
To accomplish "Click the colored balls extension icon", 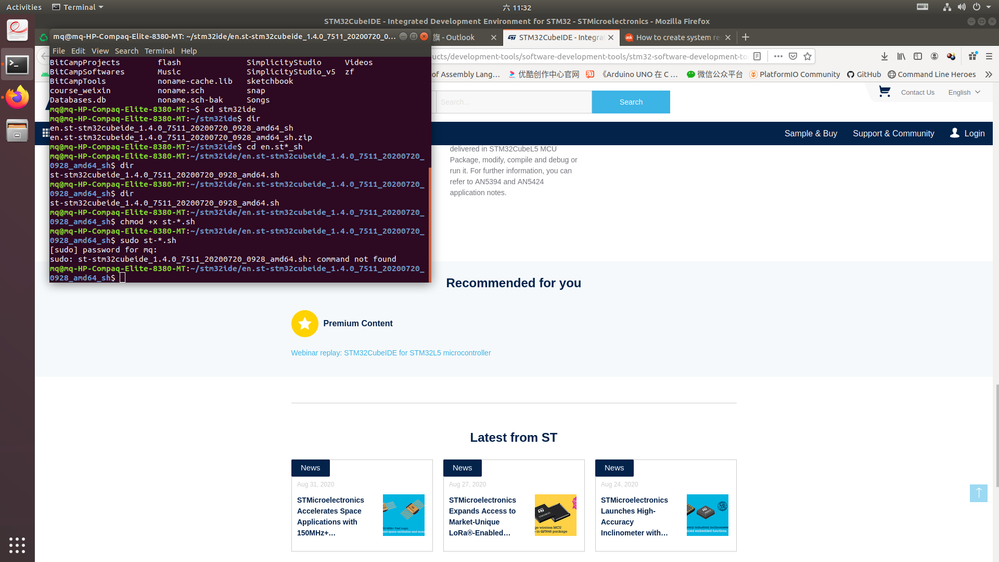I will click(x=951, y=56).
